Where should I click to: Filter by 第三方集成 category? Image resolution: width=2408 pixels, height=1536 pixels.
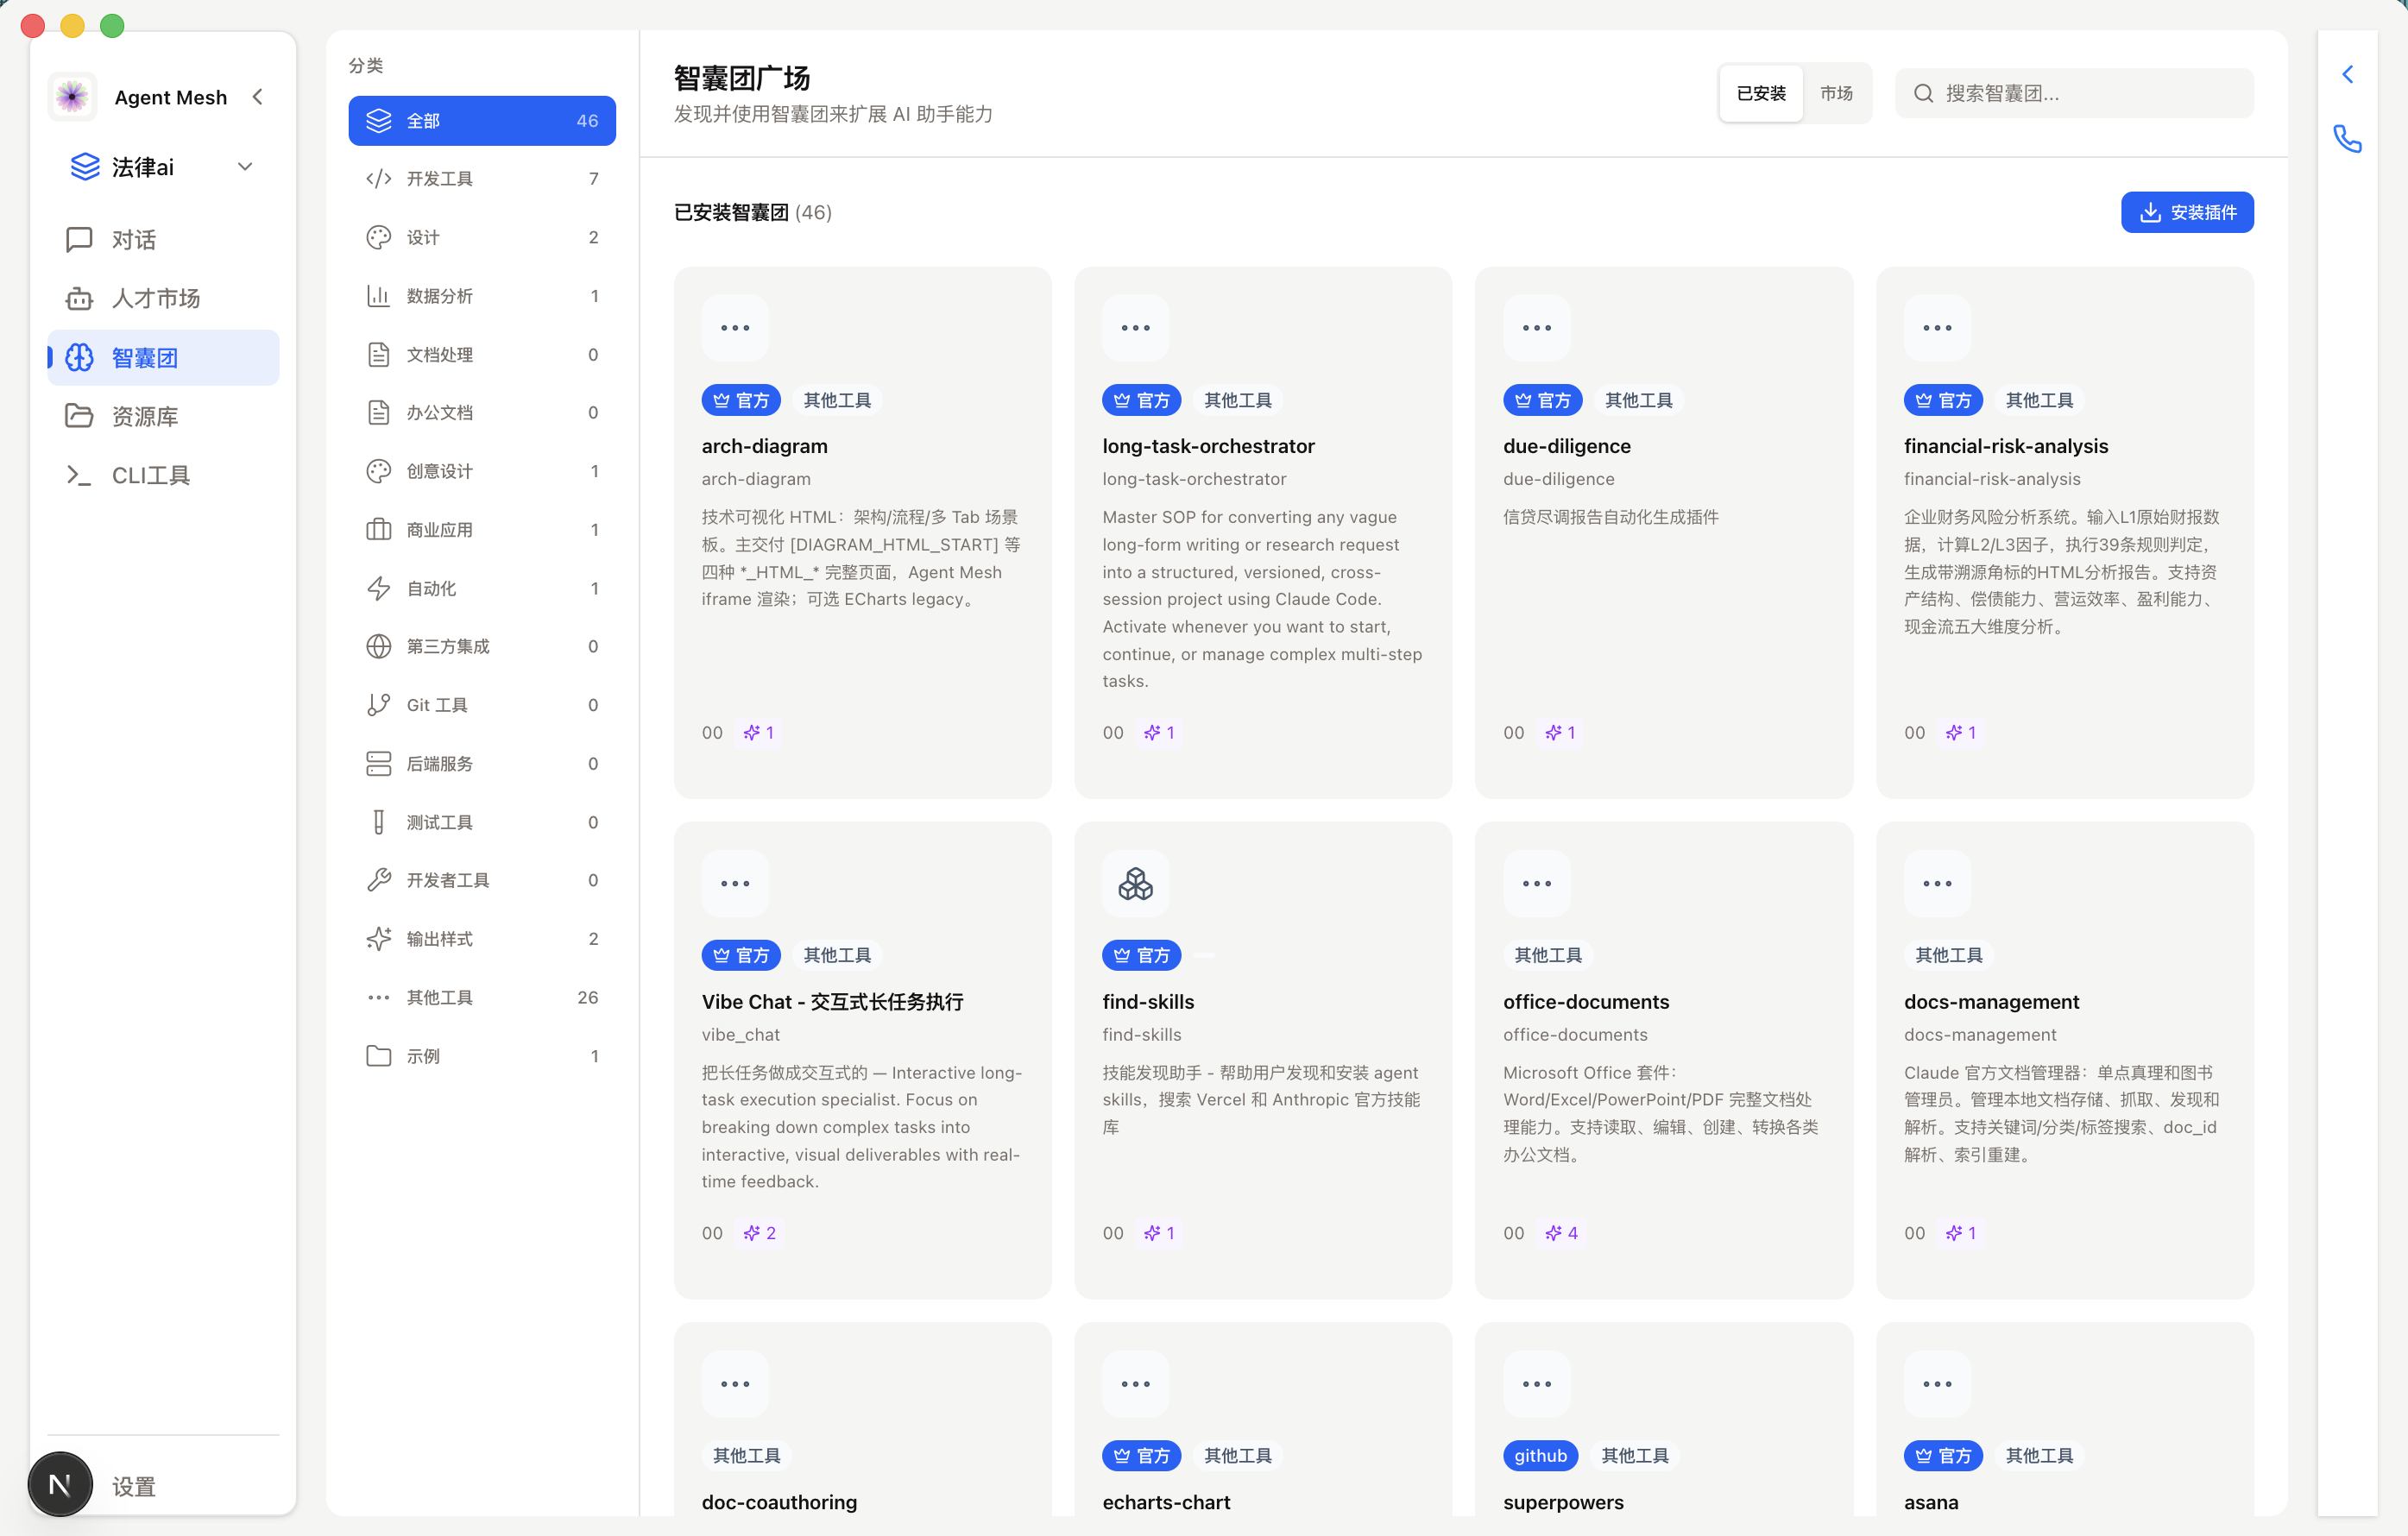pyautogui.click(x=482, y=646)
